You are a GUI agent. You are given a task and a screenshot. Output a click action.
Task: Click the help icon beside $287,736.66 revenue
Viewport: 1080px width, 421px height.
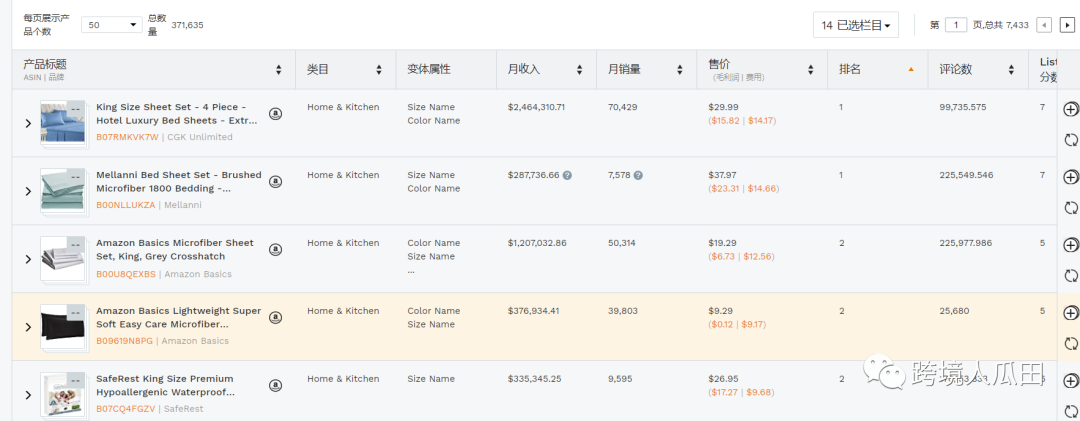click(567, 175)
